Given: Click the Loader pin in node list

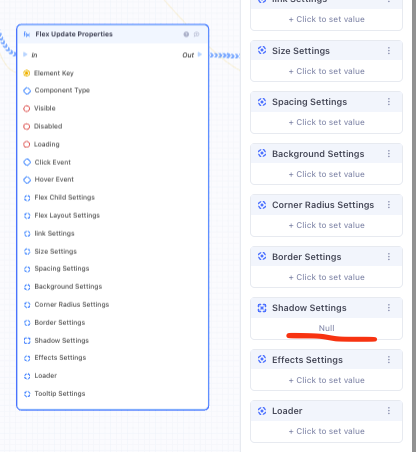Looking at the screenshot, I should click(x=27, y=376).
